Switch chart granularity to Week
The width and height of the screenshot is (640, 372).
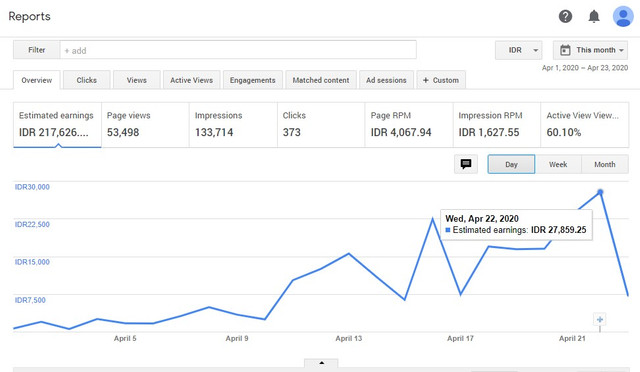(x=558, y=164)
